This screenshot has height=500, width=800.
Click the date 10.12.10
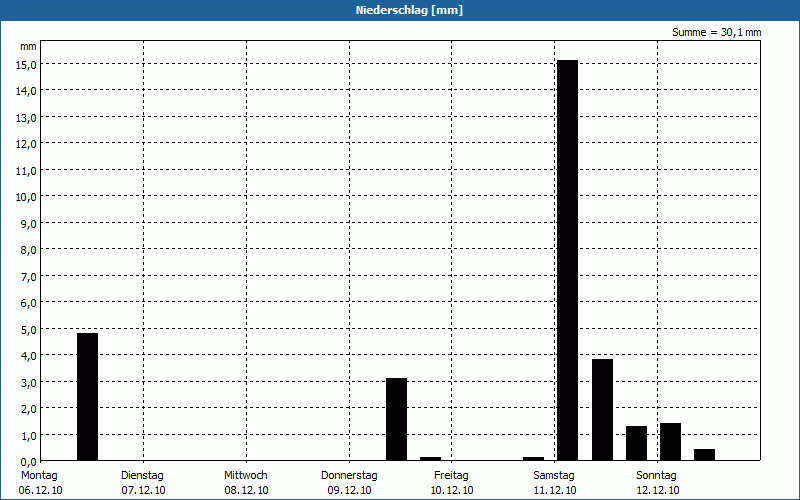452,491
